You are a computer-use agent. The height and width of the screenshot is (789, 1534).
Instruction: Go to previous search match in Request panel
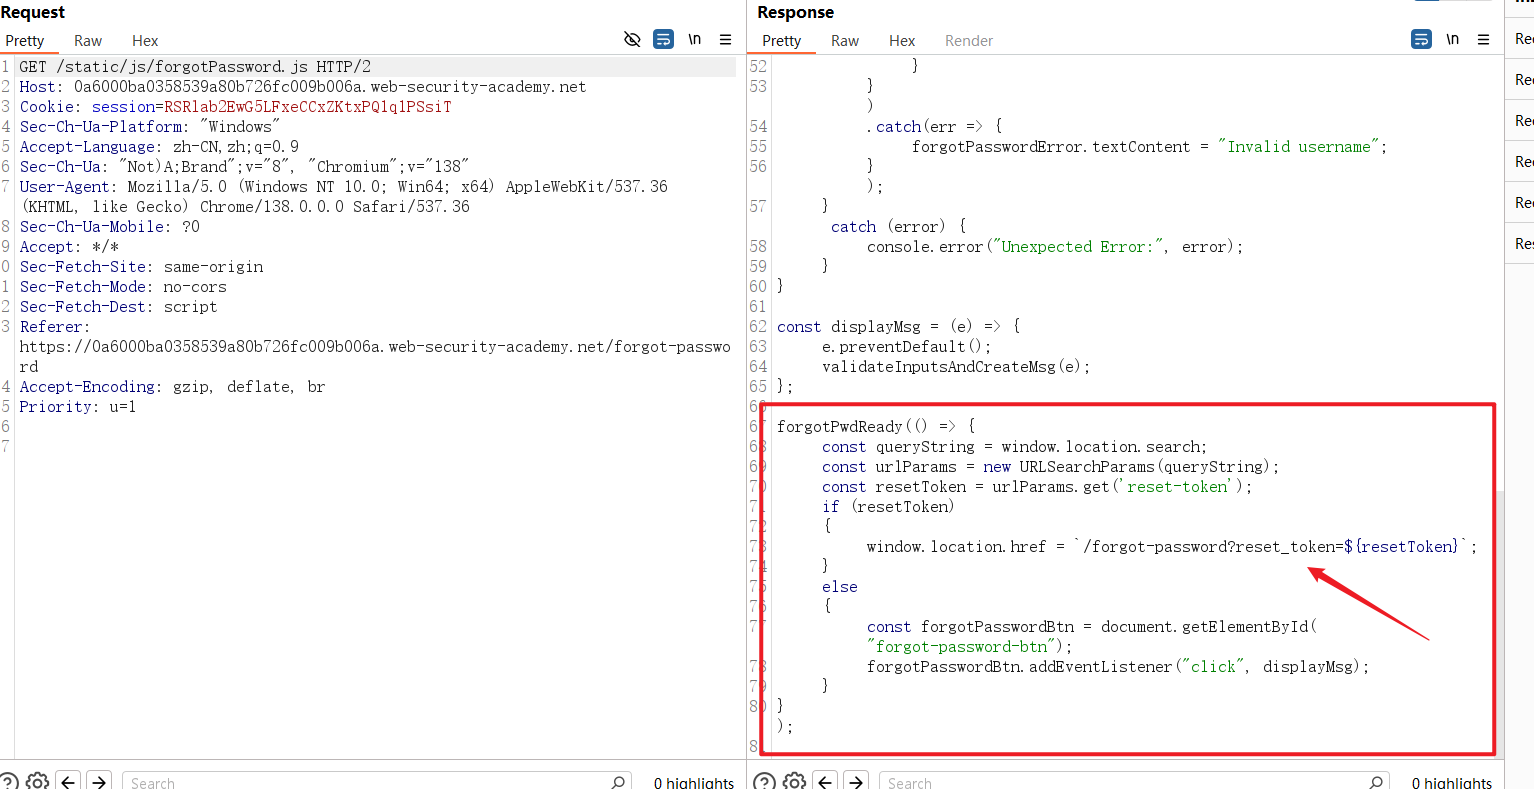68,781
